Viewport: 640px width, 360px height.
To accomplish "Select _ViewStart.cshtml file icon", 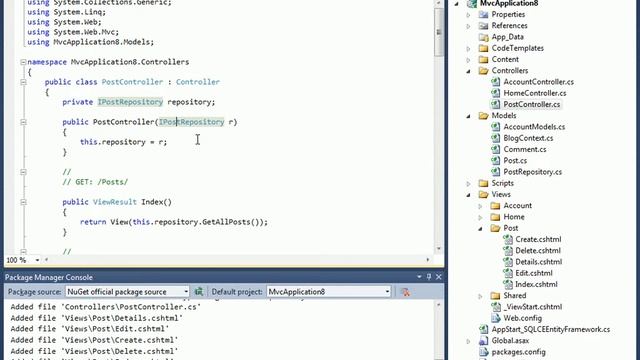I will tap(495, 307).
